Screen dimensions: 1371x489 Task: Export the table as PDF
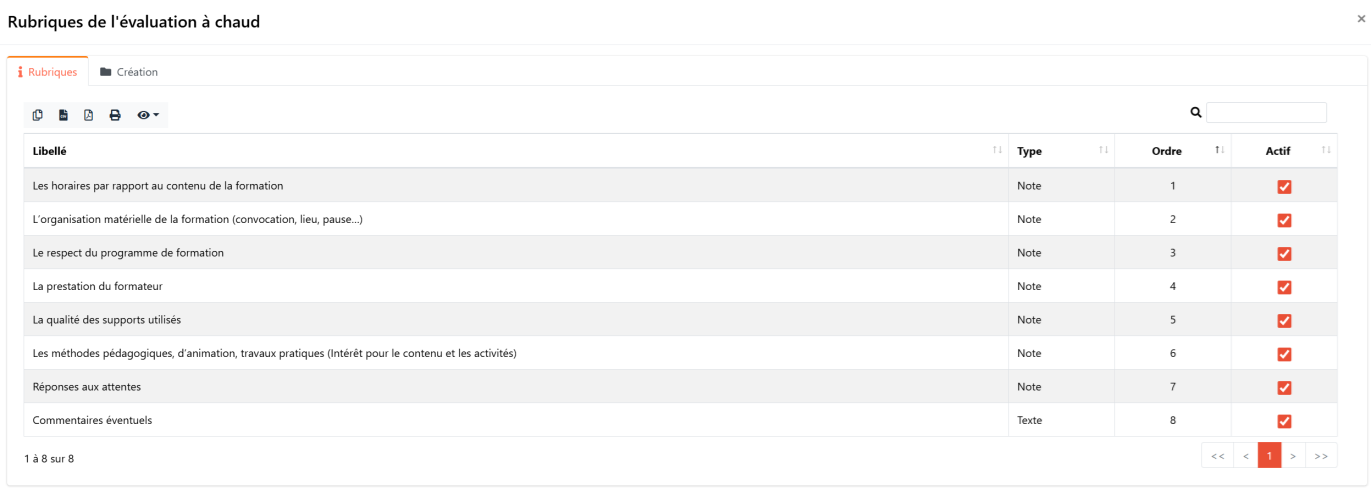point(89,115)
